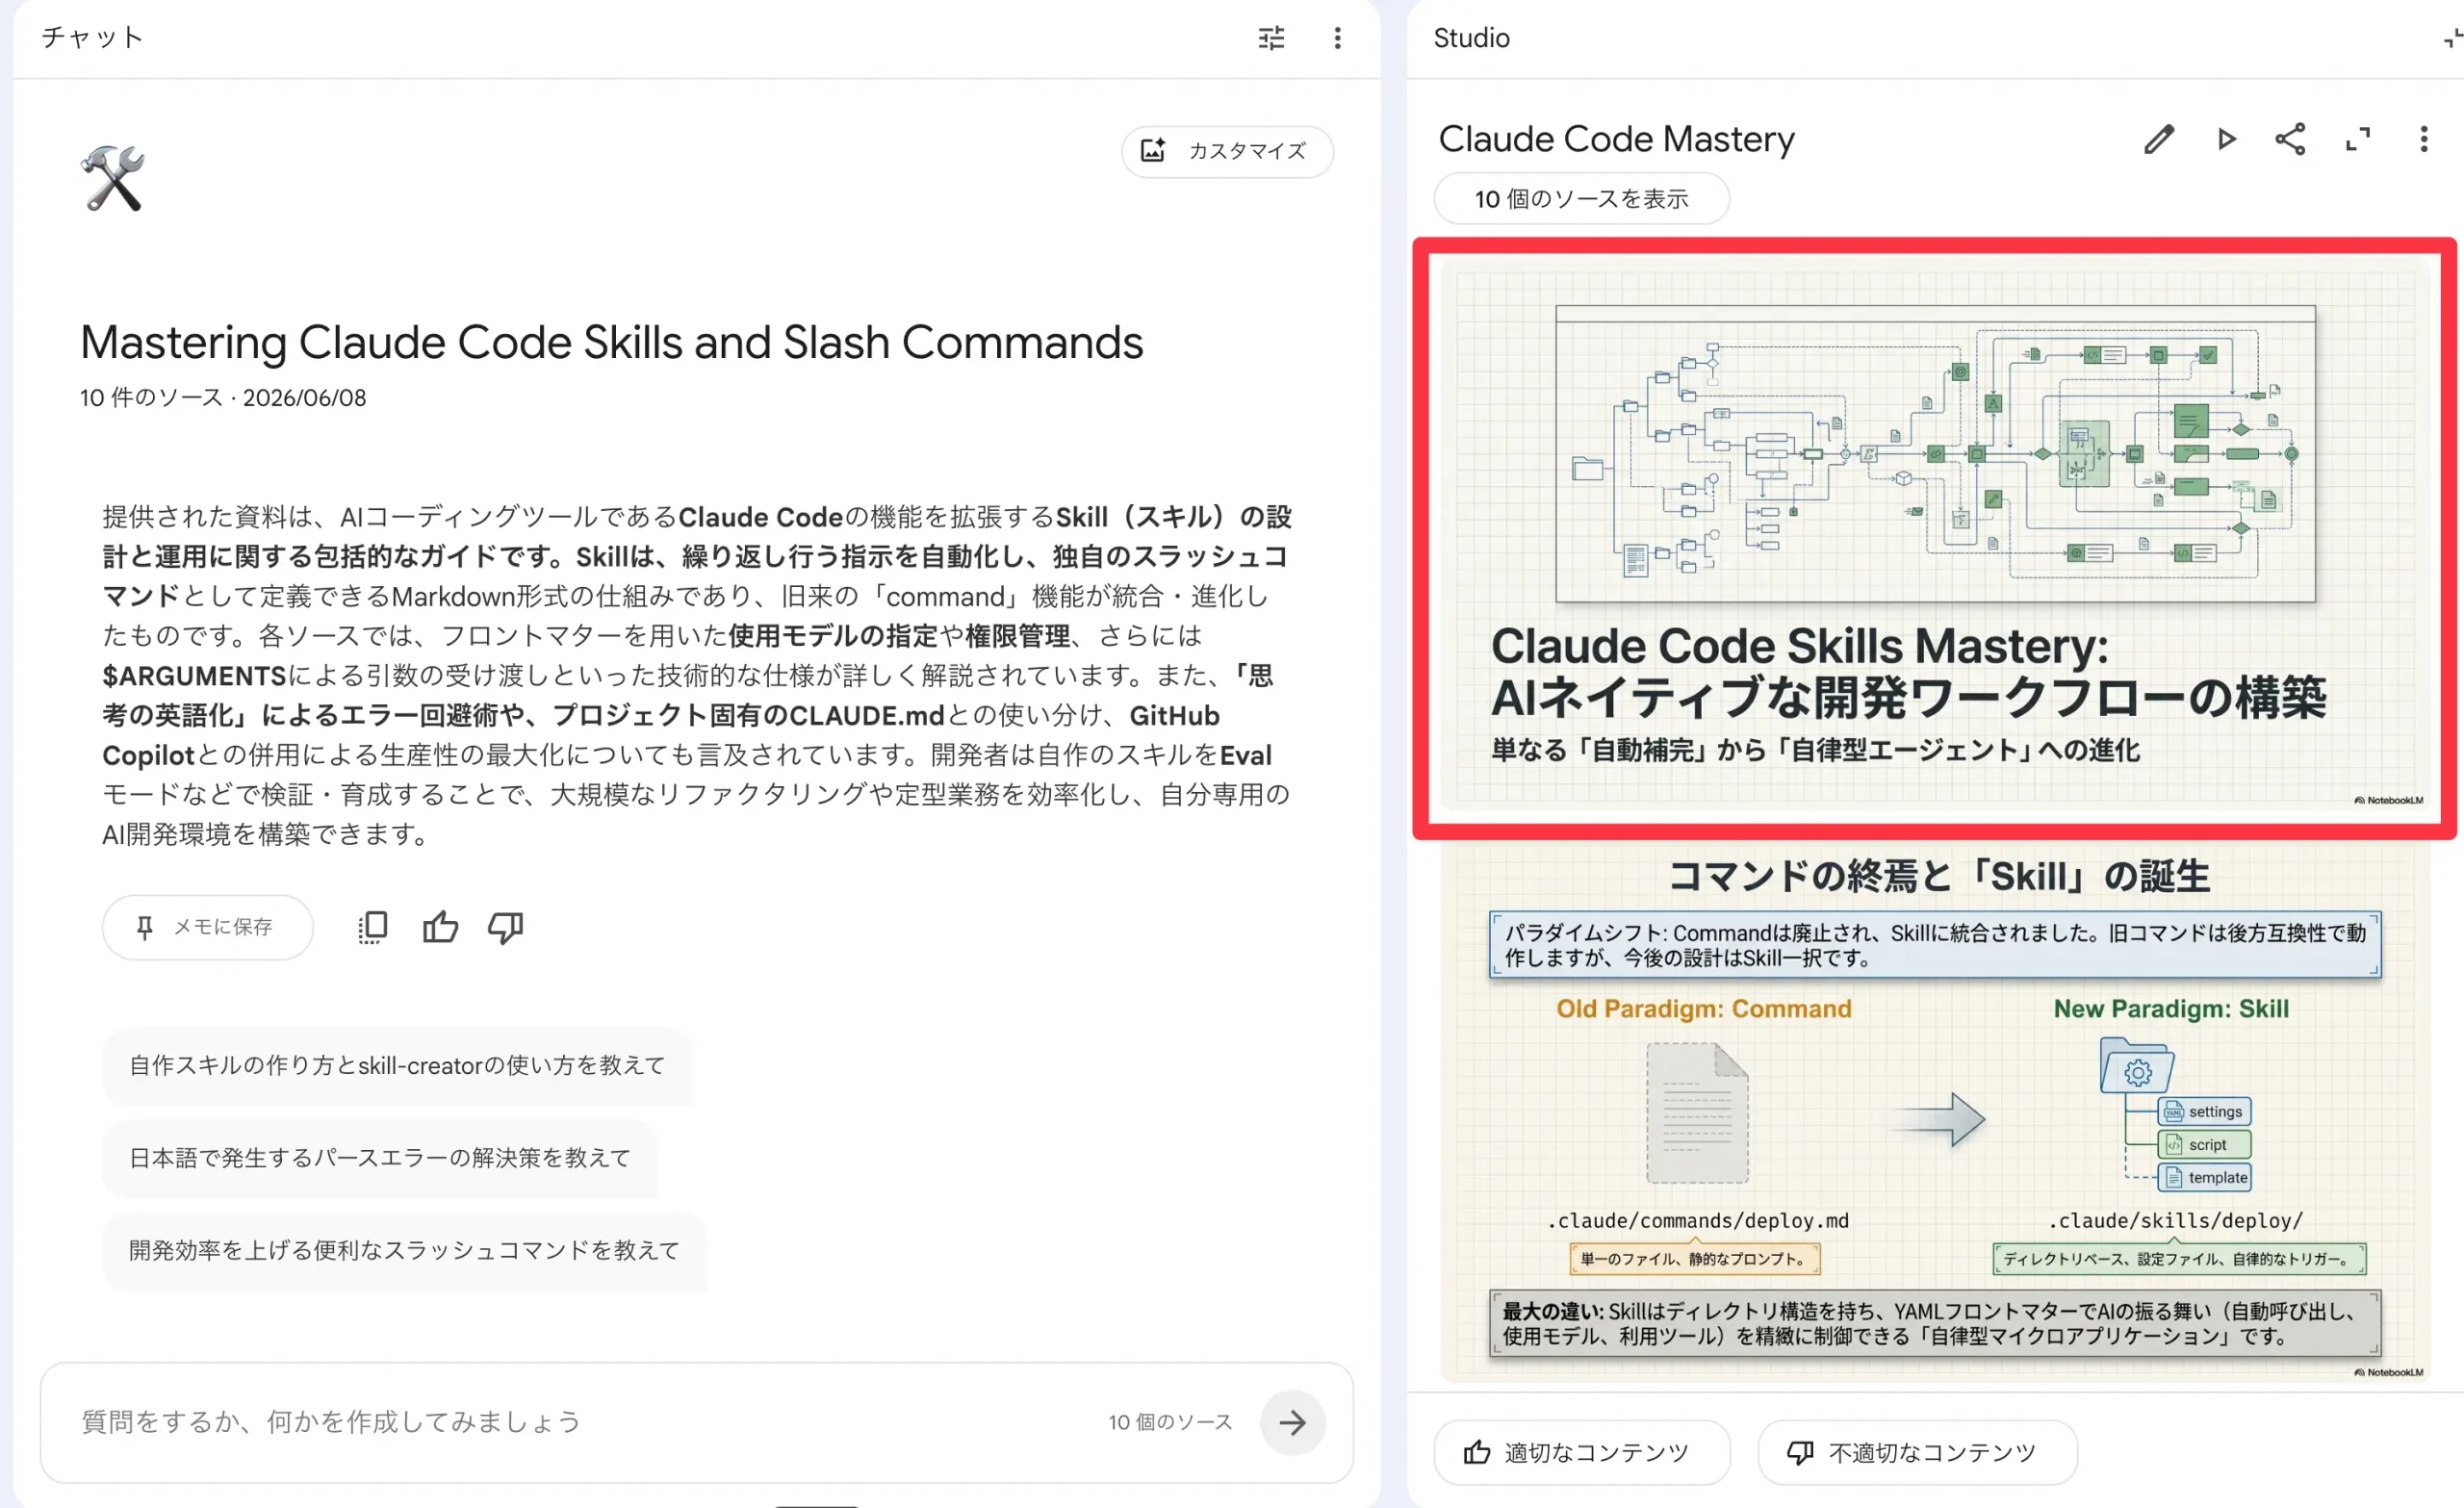Viewport: 2464px width, 1508px height.
Task: Select the コマンドの終焉と「Skill」の誕生 slide
Action: (1934, 1112)
